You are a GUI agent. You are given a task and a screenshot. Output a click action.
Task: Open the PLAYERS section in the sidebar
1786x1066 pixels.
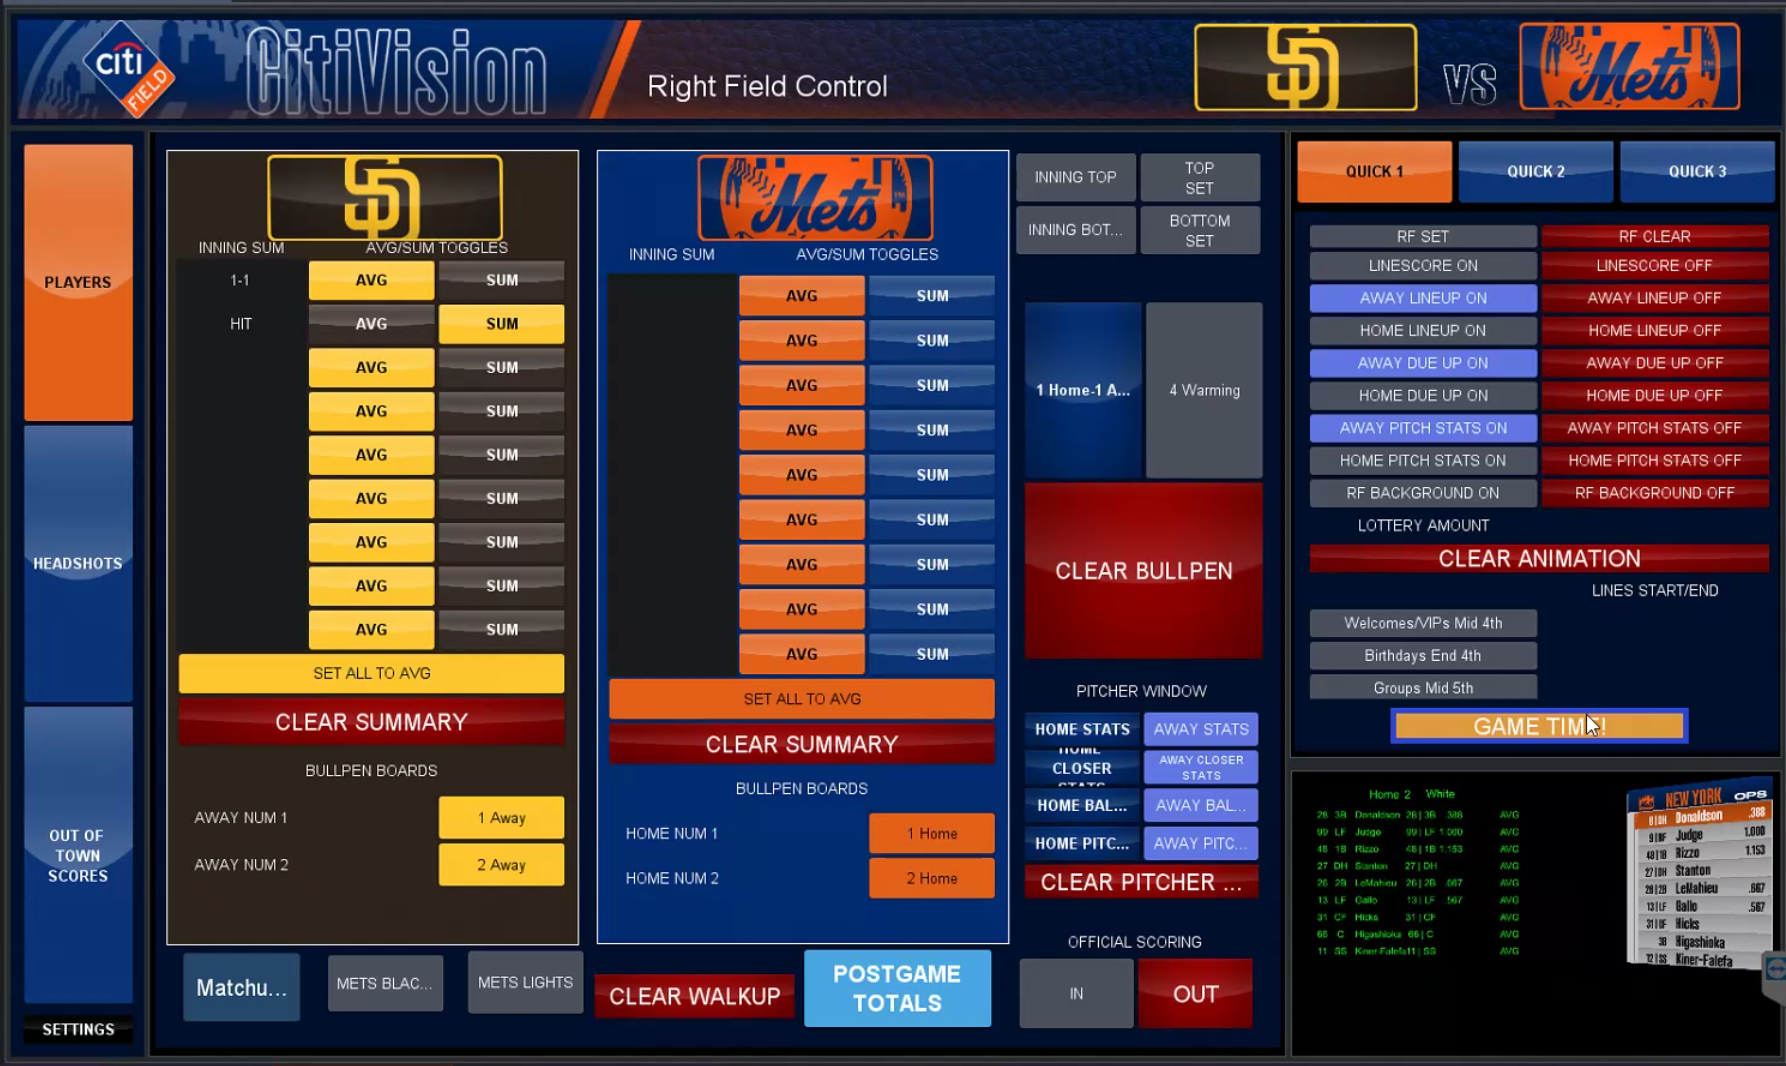[x=78, y=282]
